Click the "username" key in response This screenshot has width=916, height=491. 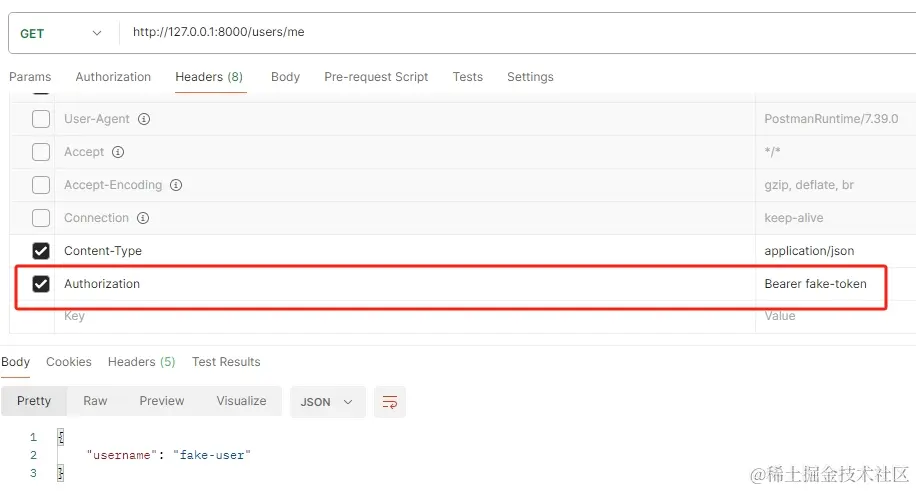coord(122,455)
